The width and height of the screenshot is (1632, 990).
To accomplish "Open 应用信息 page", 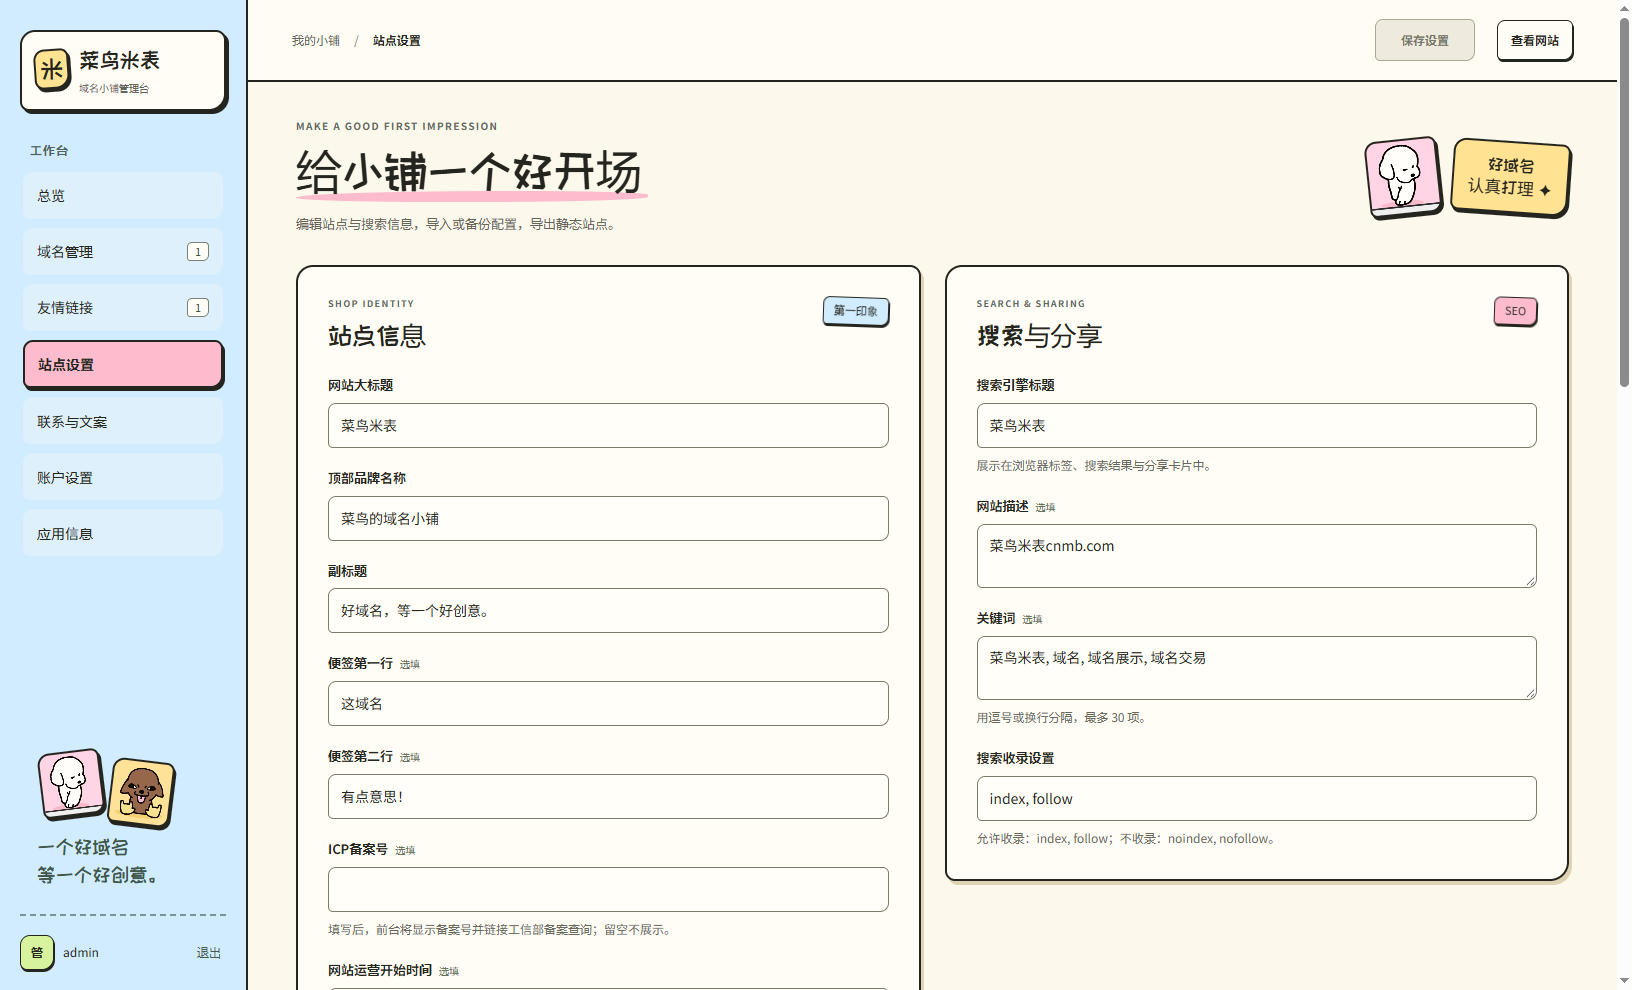I will click(x=123, y=534).
